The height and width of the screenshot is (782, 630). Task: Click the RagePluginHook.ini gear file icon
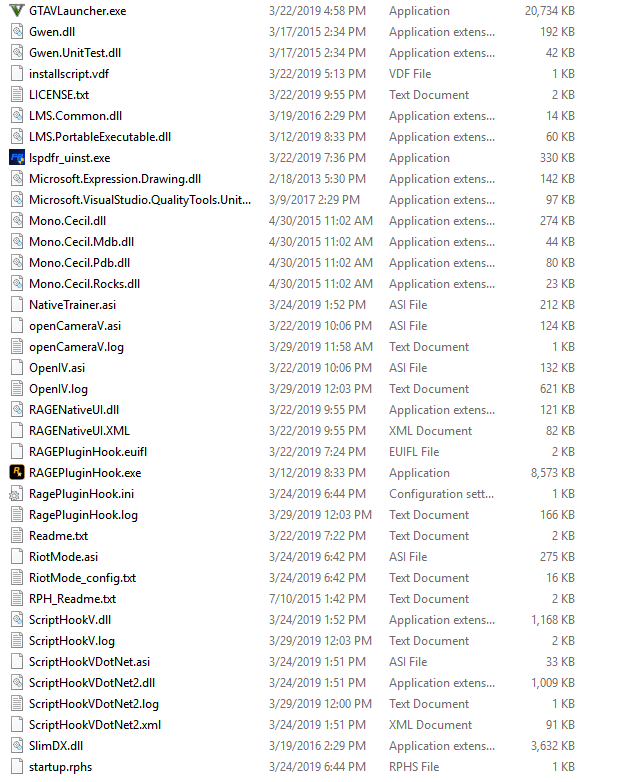click(17, 494)
